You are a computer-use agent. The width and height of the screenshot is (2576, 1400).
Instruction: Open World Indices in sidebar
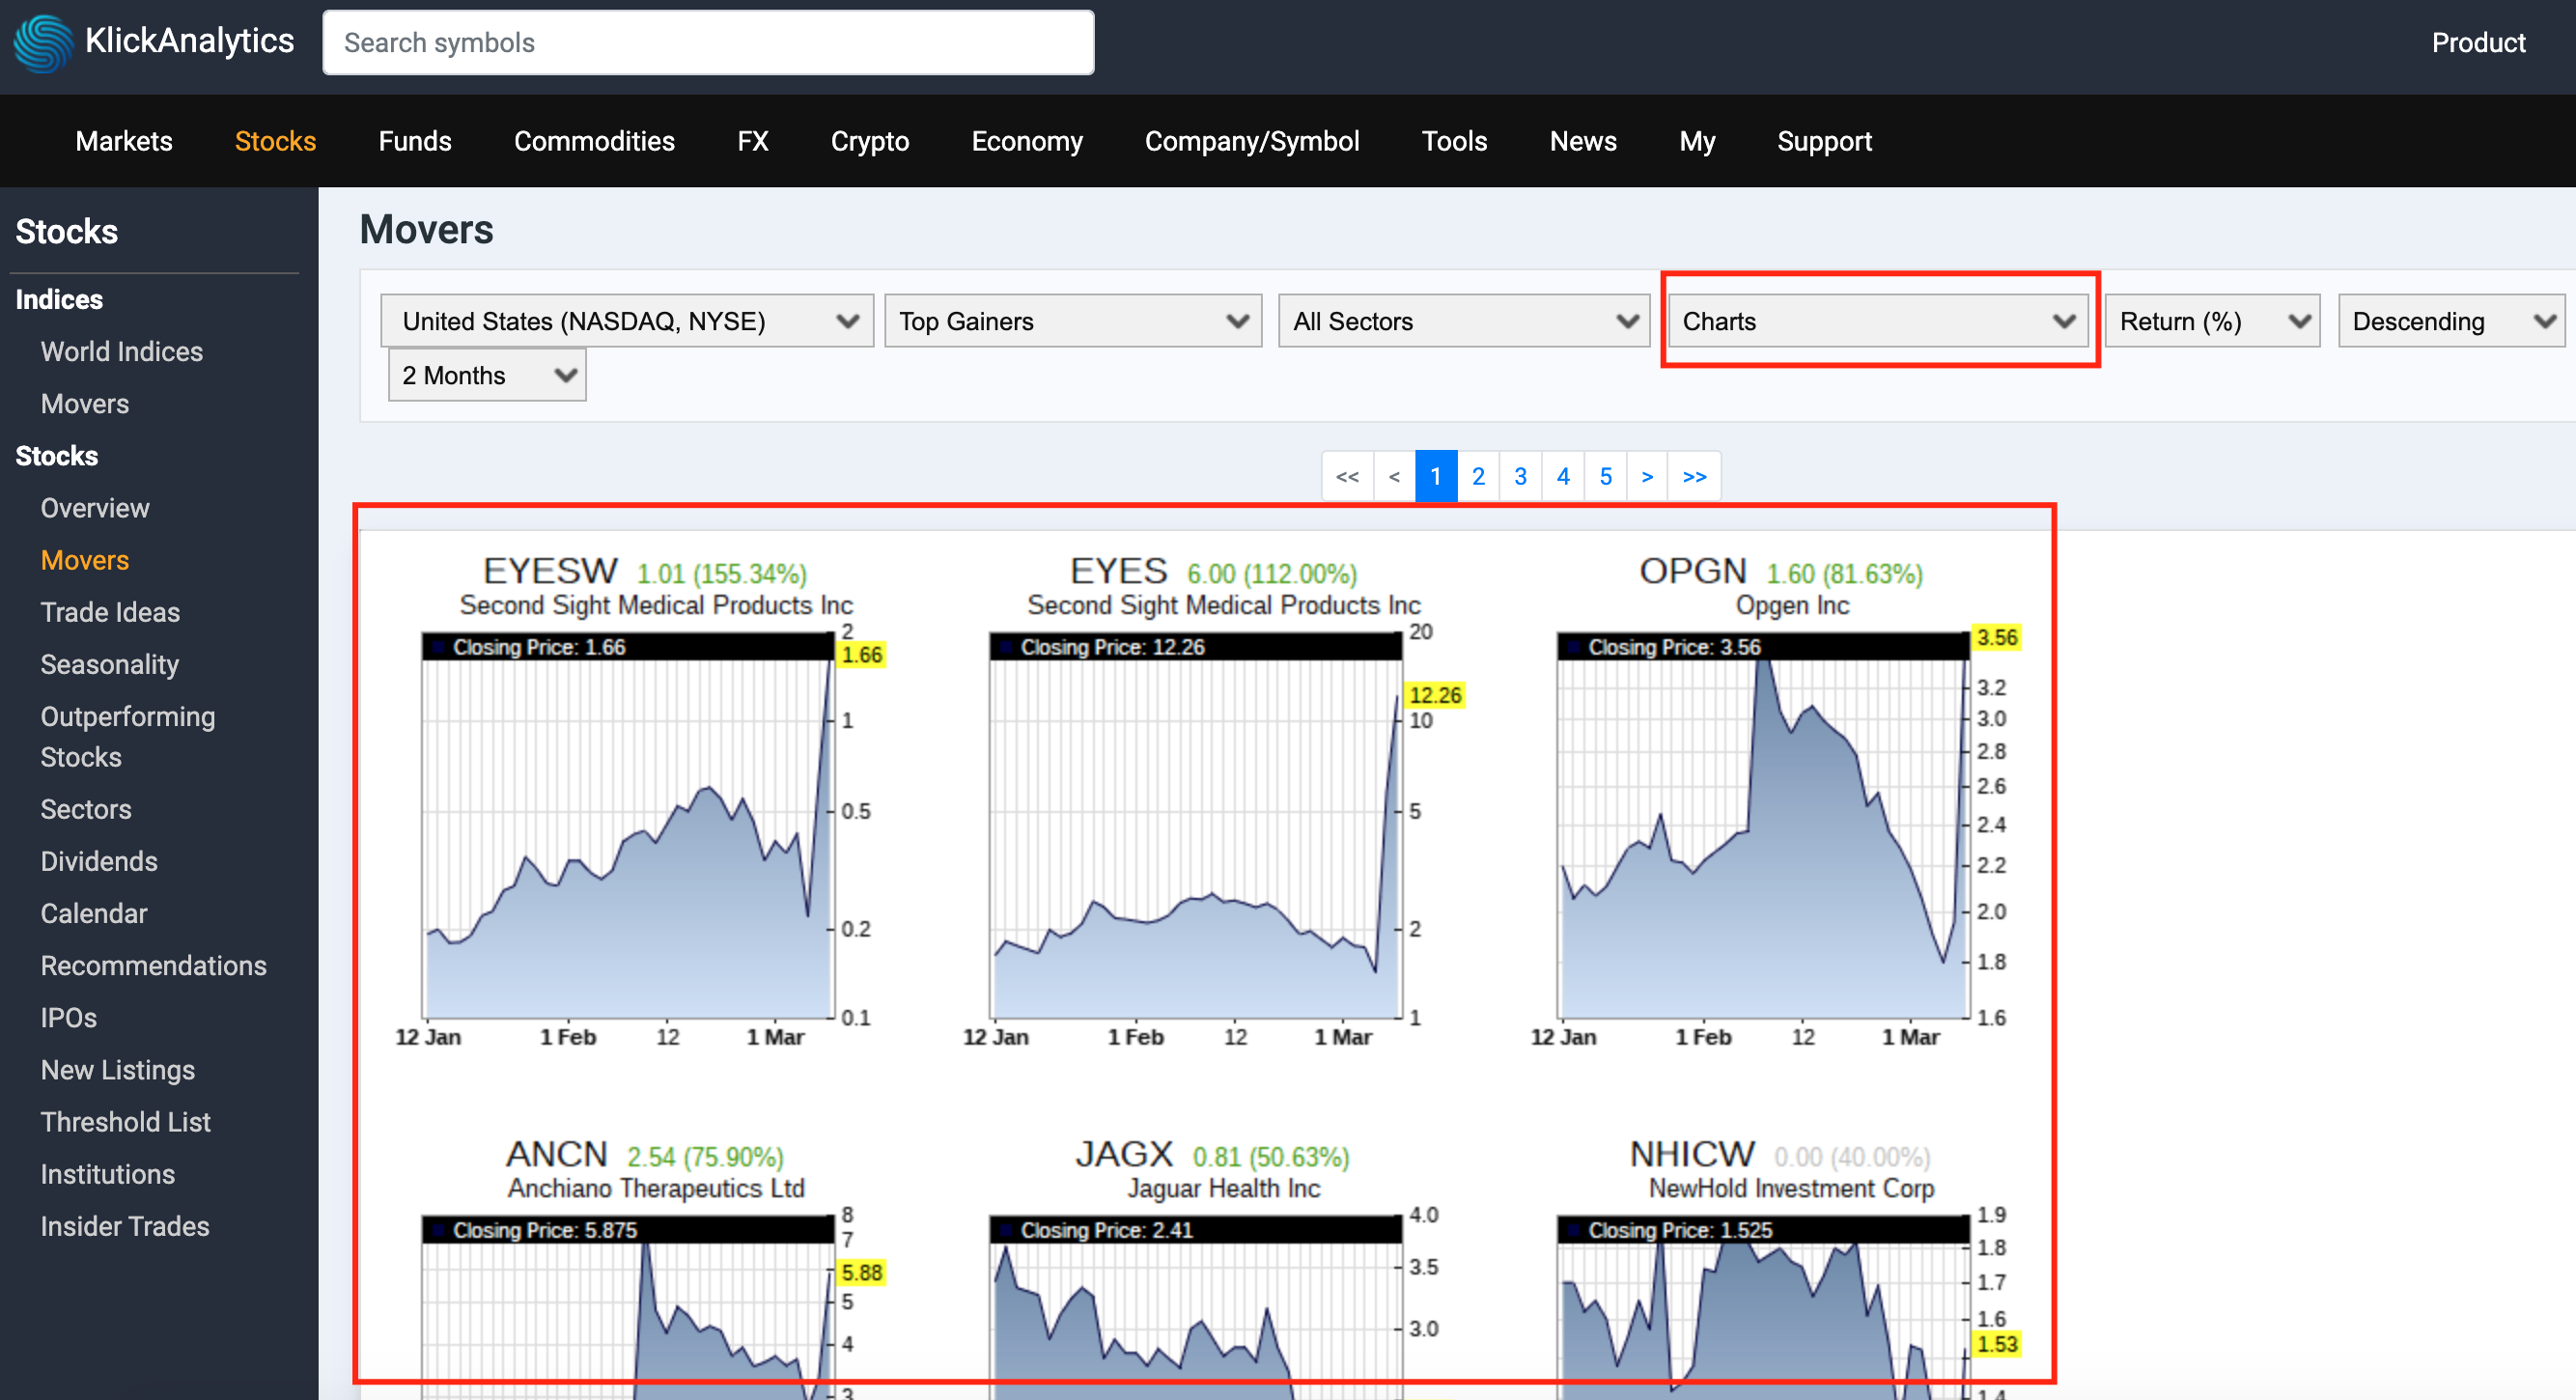point(122,351)
